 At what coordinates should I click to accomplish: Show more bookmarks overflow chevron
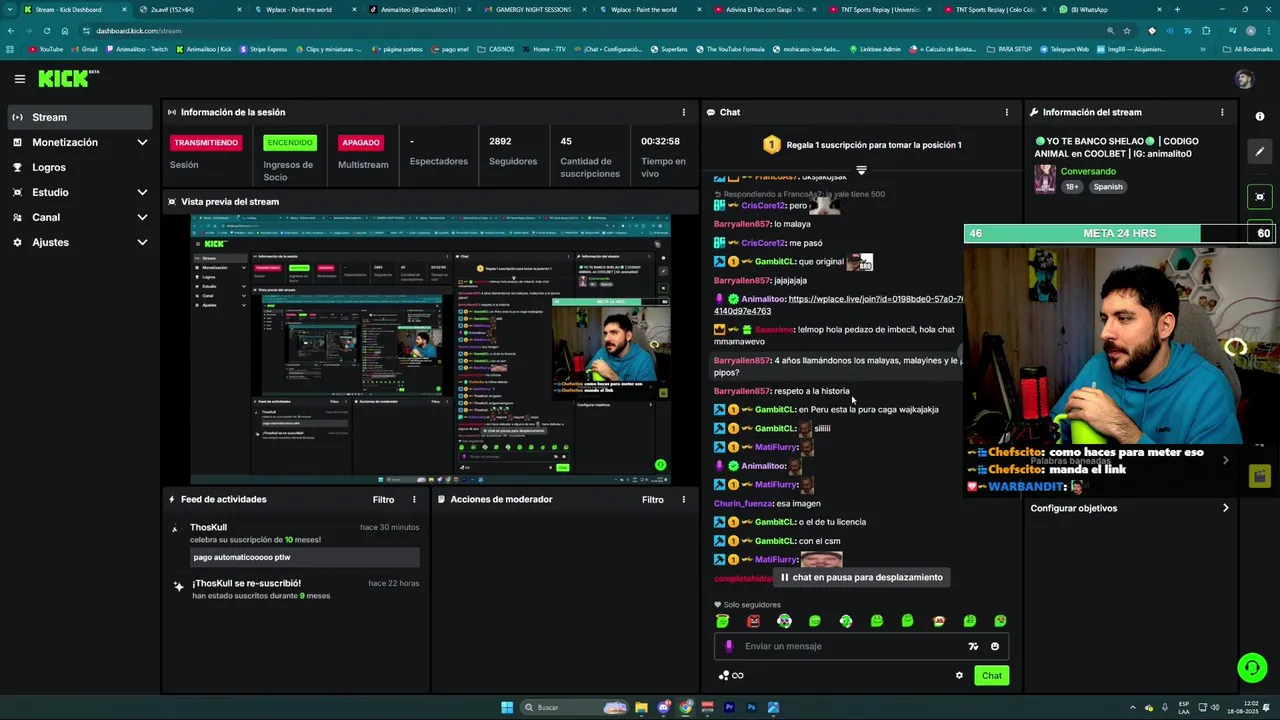[1202, 49]
